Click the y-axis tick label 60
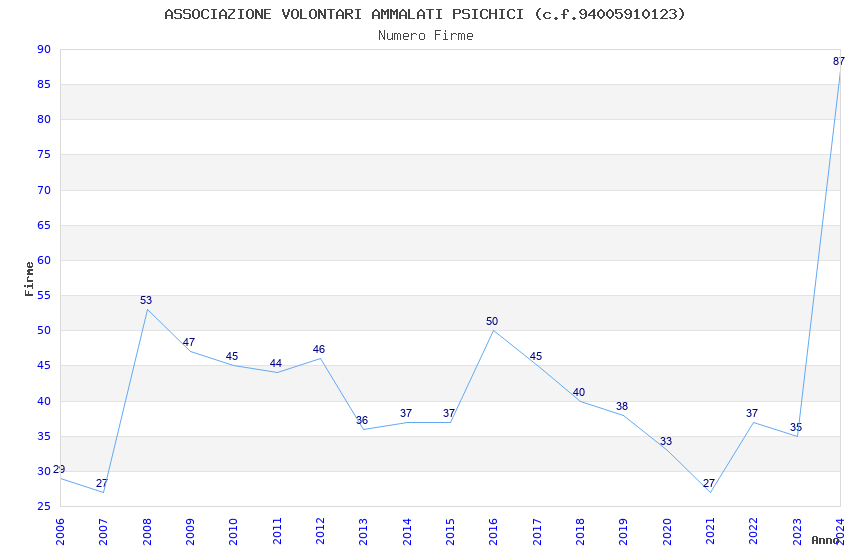This screenshot has width=850, height=550. [x=44, y=261]
